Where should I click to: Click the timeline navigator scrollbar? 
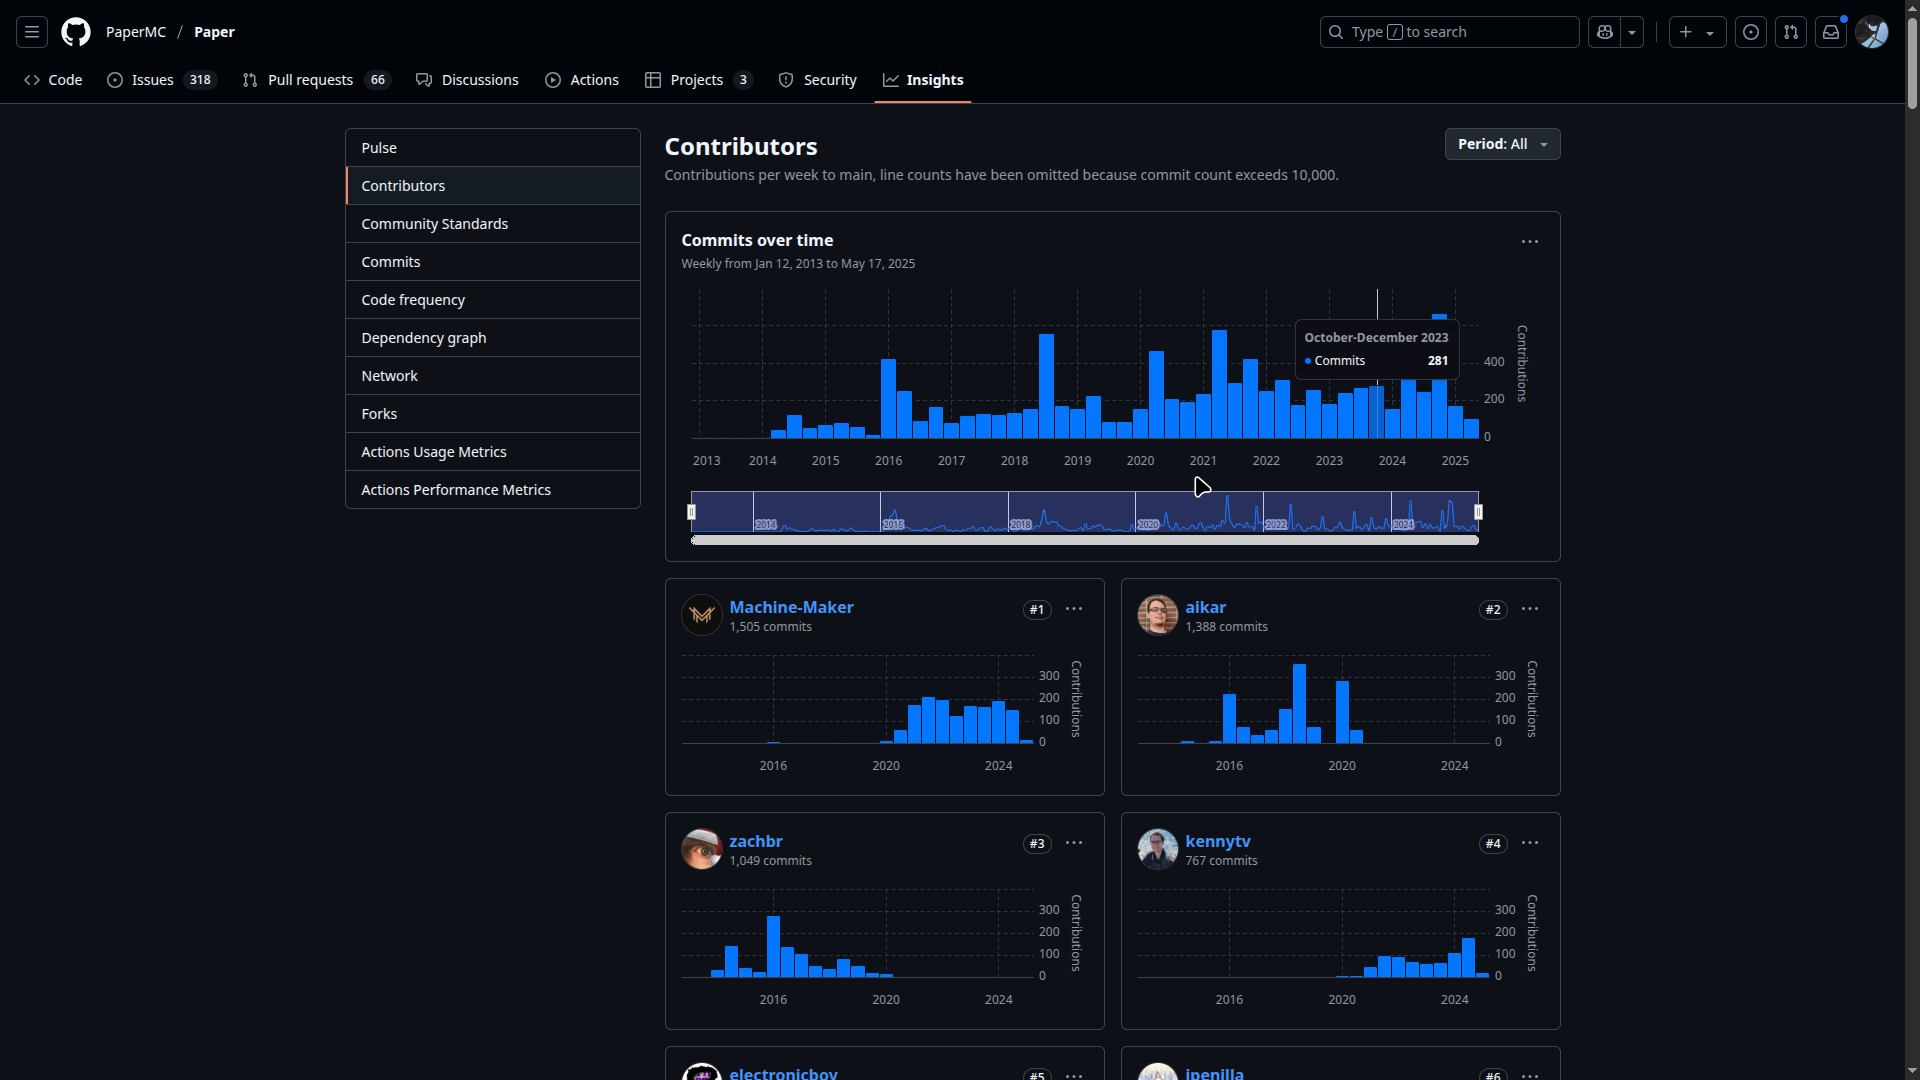[1085, 540]
